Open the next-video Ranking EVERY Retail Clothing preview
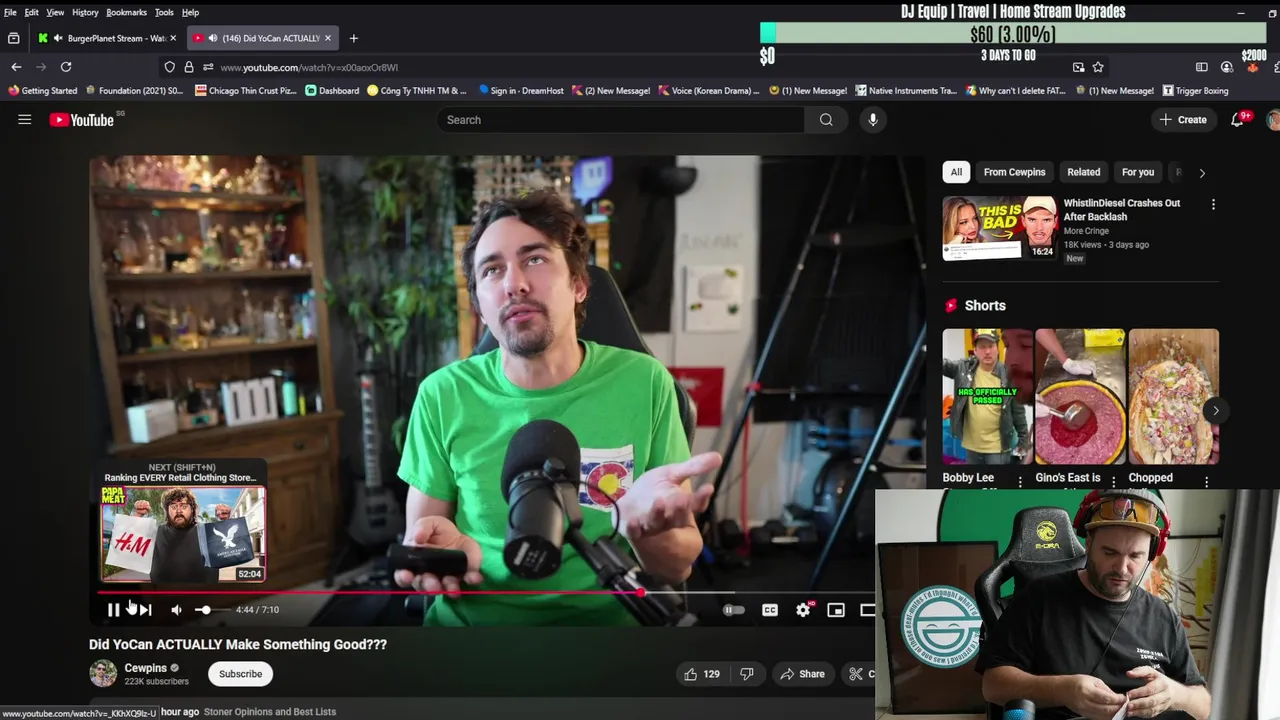Viewport: 1280px width, 720px height. tap(183, 533)
